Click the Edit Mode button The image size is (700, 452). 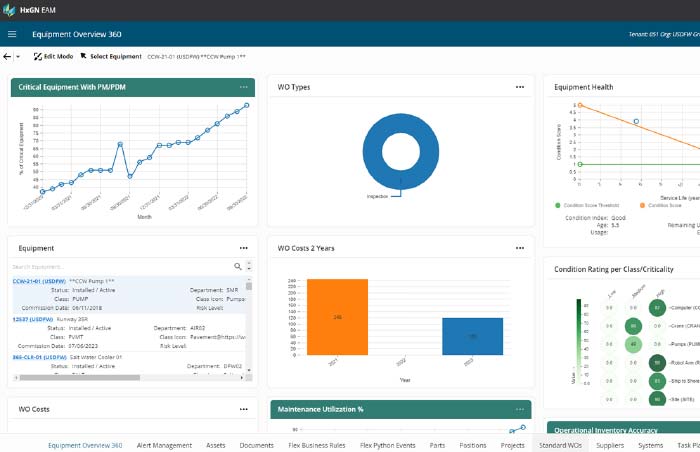tap(52, 57)
